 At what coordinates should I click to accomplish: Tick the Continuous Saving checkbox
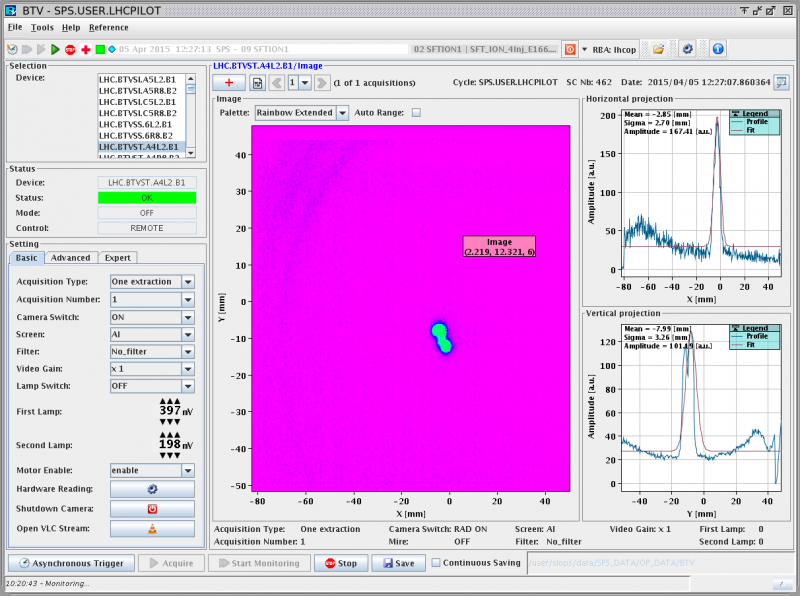tap(436, 563)
